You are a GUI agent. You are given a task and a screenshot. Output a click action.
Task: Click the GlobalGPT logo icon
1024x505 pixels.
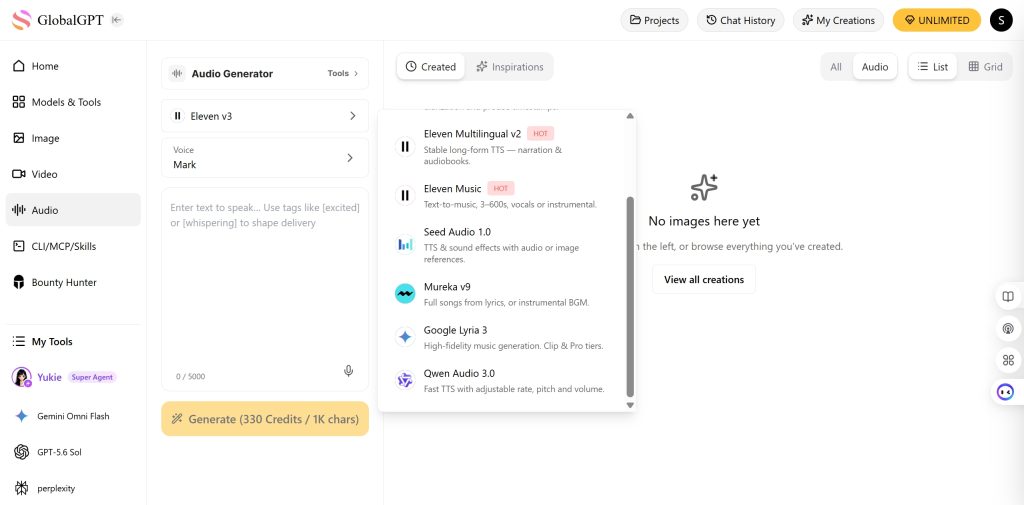pos(22,20)
